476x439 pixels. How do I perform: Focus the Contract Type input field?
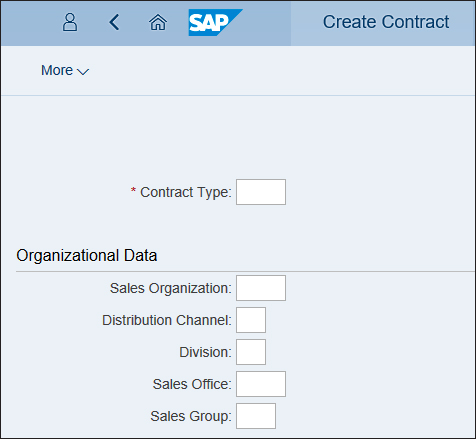pos(261,192)
